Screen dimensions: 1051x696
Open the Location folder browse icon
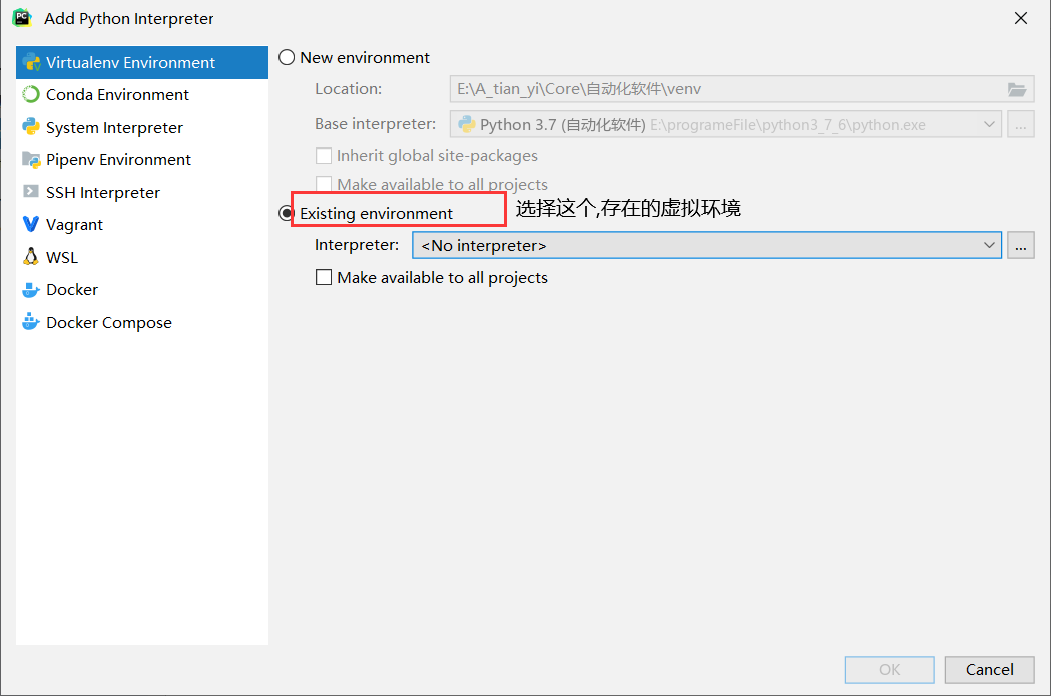pos(1017,89)
